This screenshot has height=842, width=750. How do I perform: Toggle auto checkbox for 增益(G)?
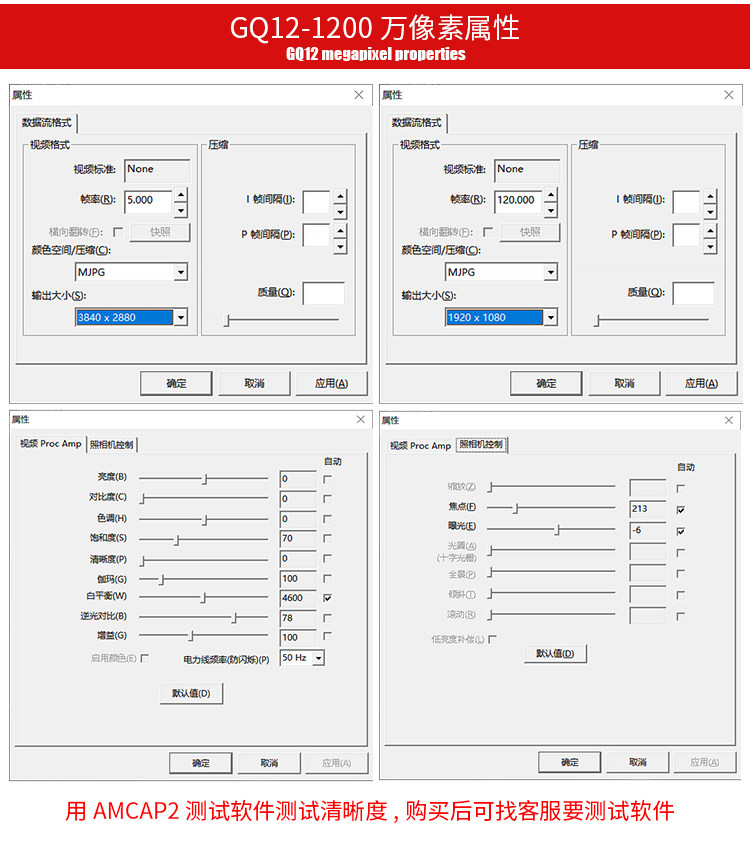pyautogui.click(x=327, y=636)
